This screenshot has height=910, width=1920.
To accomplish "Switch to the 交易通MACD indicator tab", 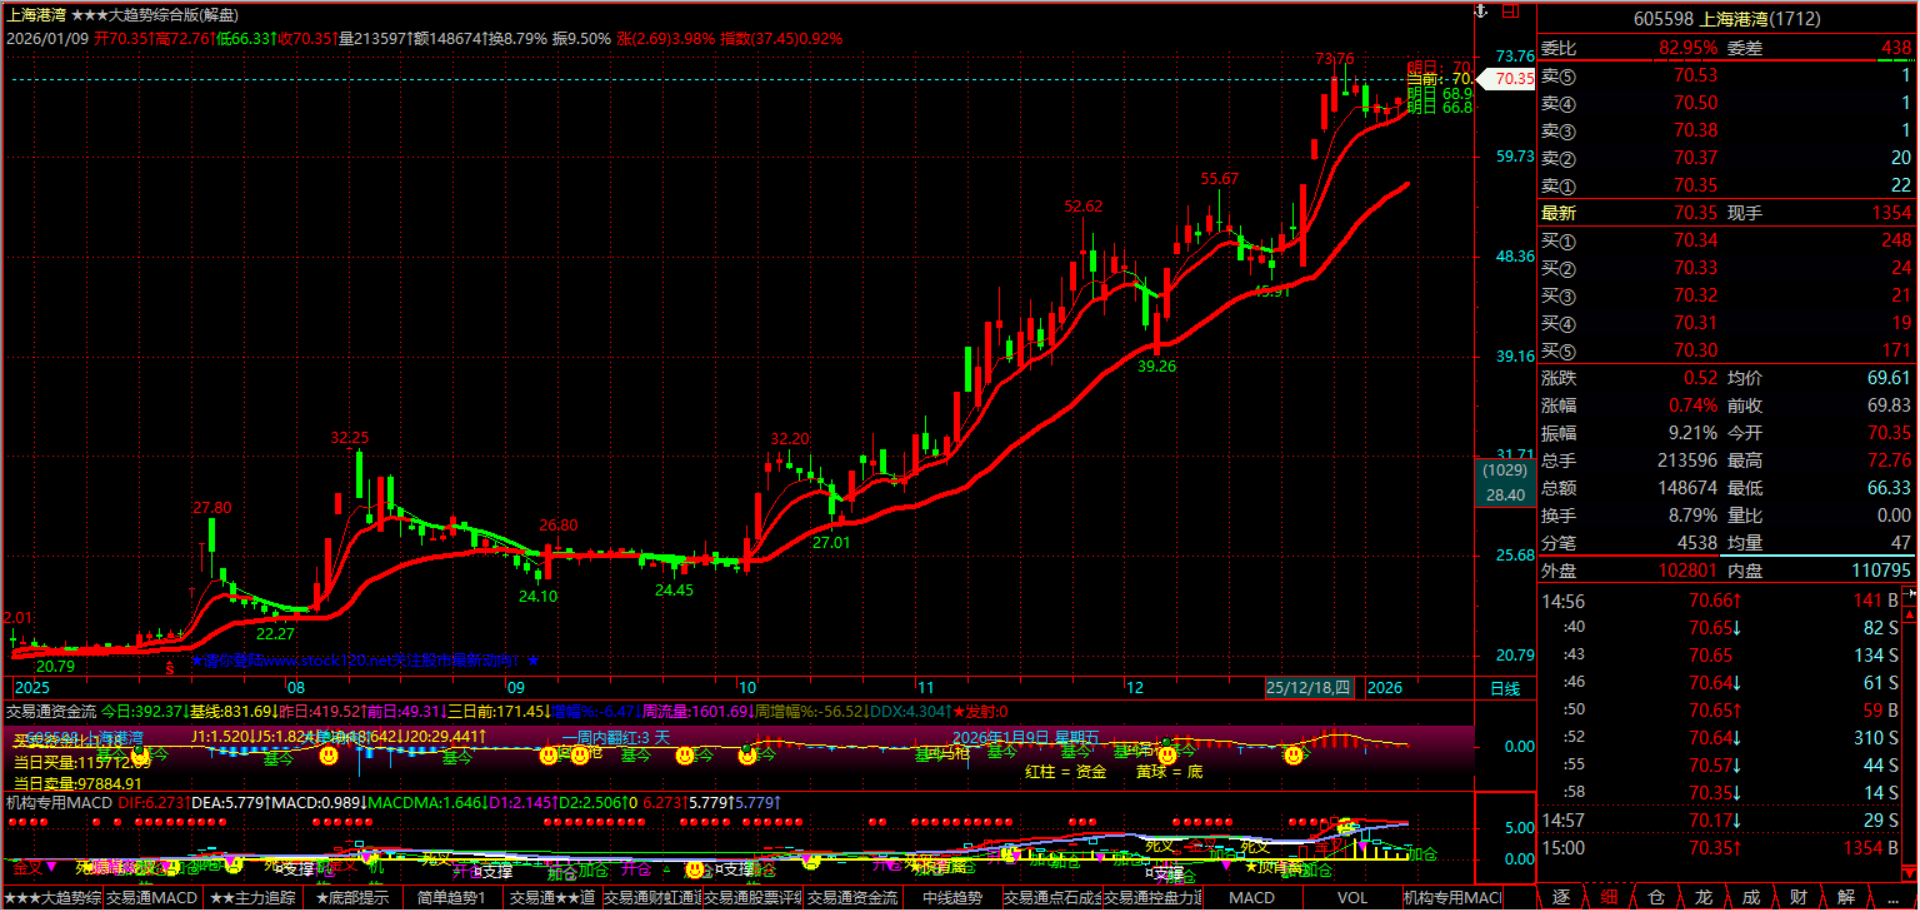I will pos(152,898).
